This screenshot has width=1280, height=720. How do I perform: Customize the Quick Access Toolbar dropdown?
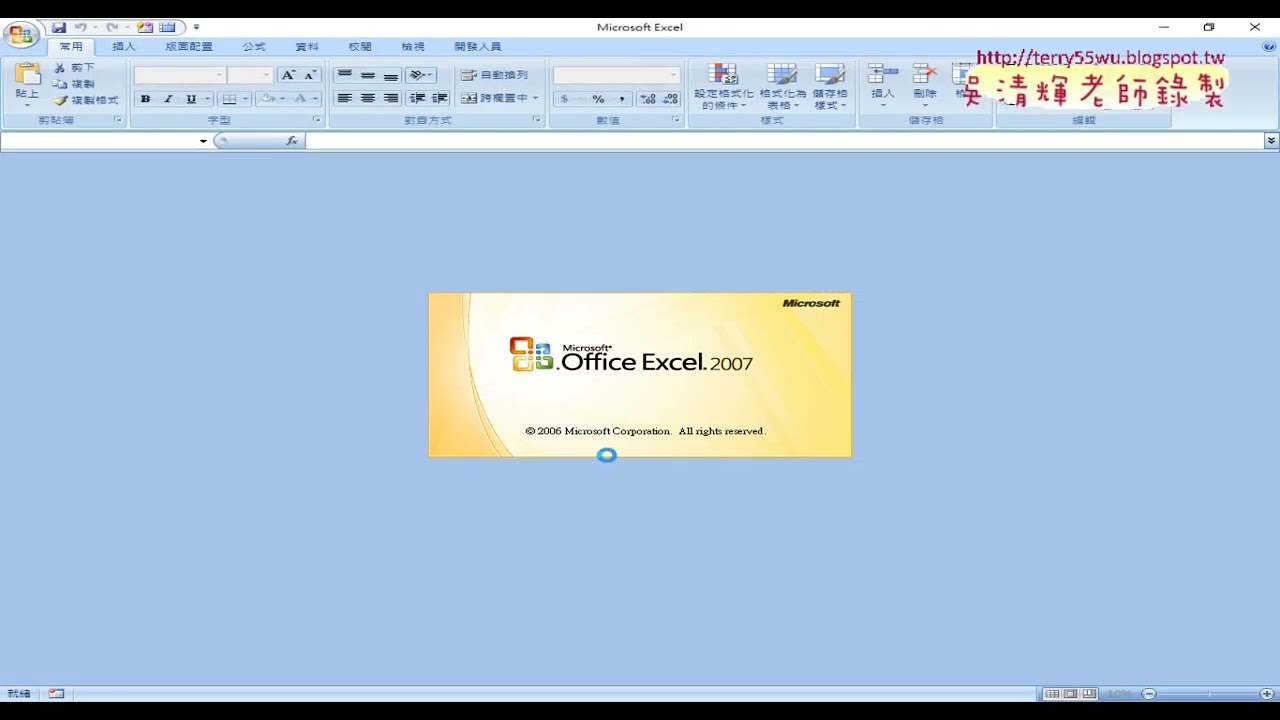coord(197,27)
